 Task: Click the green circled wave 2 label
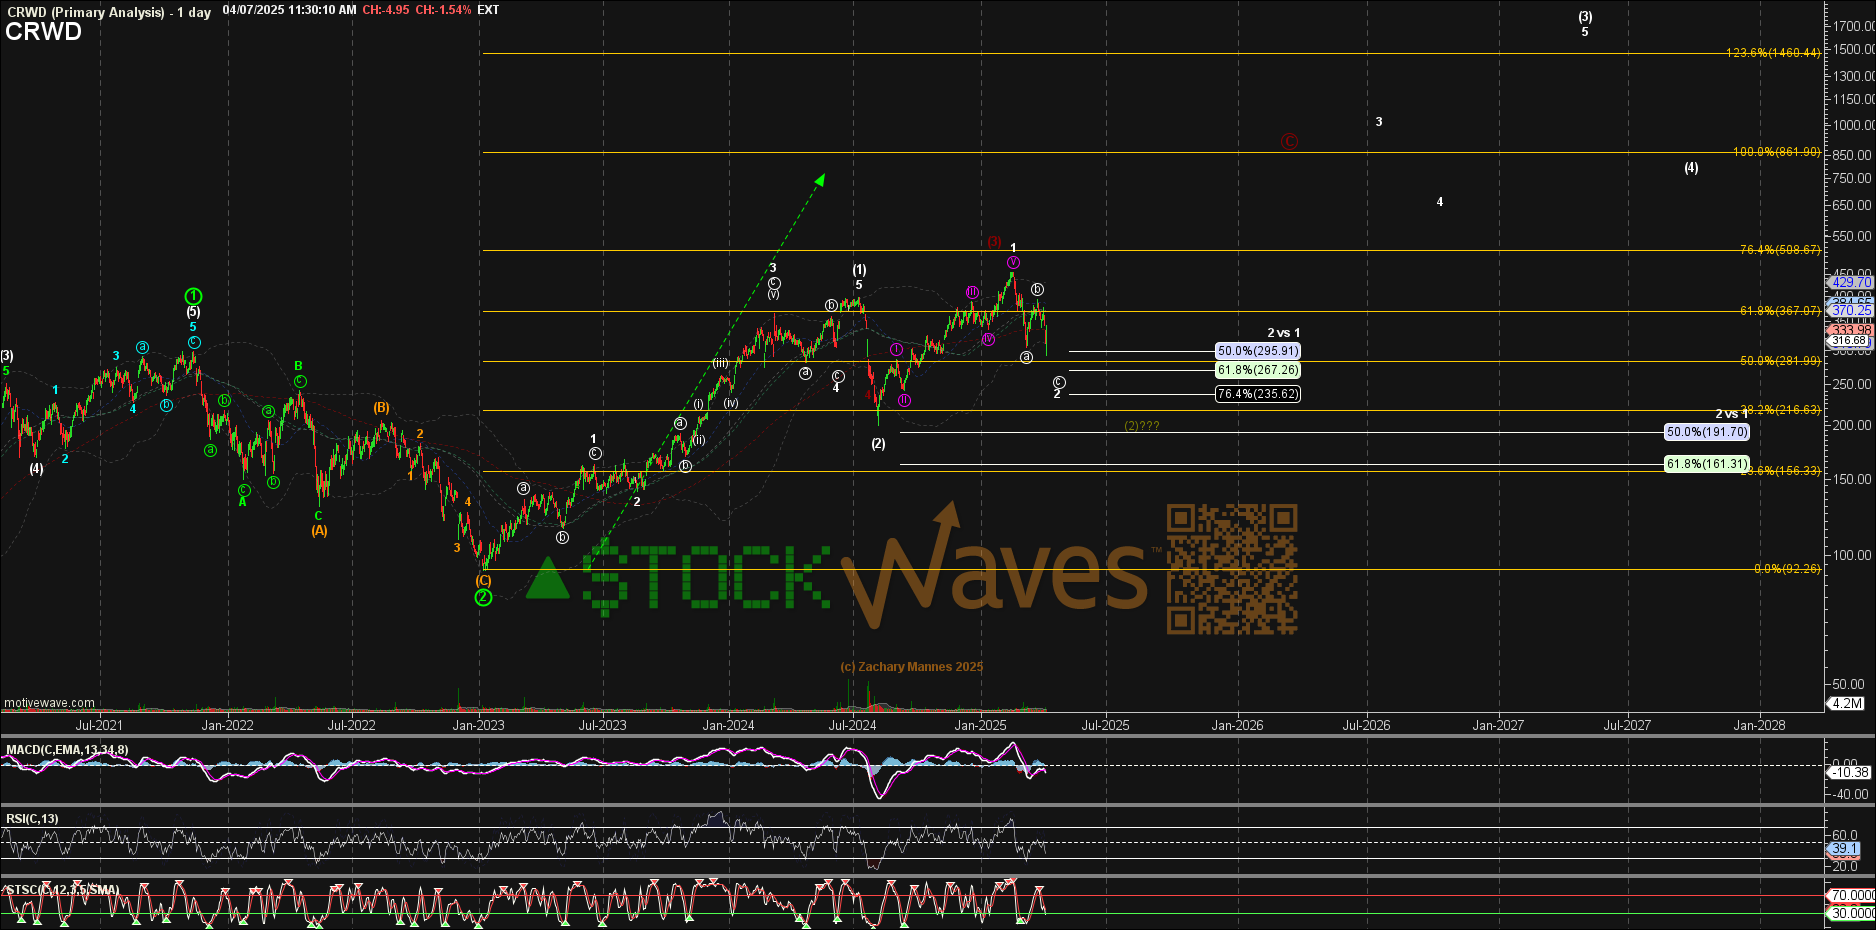click(x=483, y=597)
